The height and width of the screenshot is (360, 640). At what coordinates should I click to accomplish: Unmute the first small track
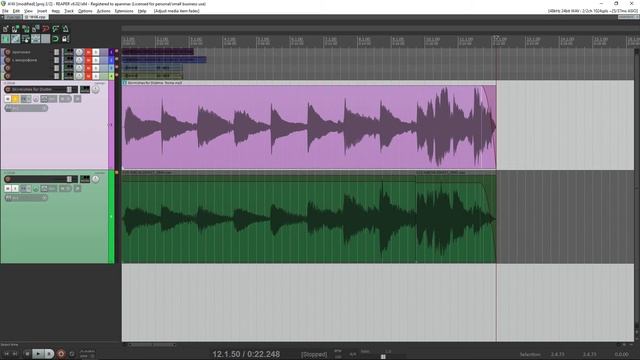click(88, 52)
